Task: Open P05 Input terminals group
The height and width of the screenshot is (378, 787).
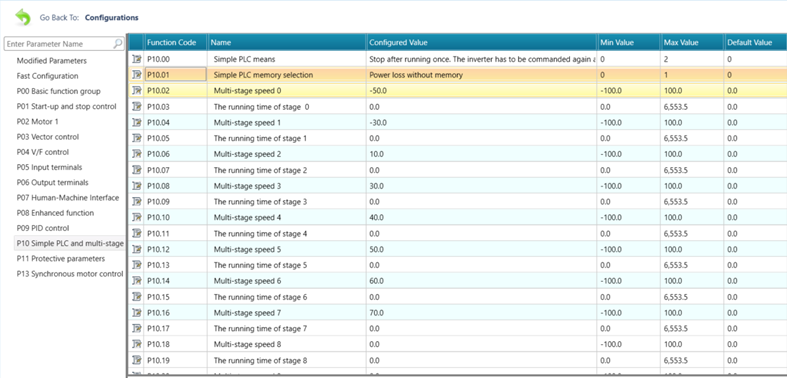Action: (x=49, y=167)
